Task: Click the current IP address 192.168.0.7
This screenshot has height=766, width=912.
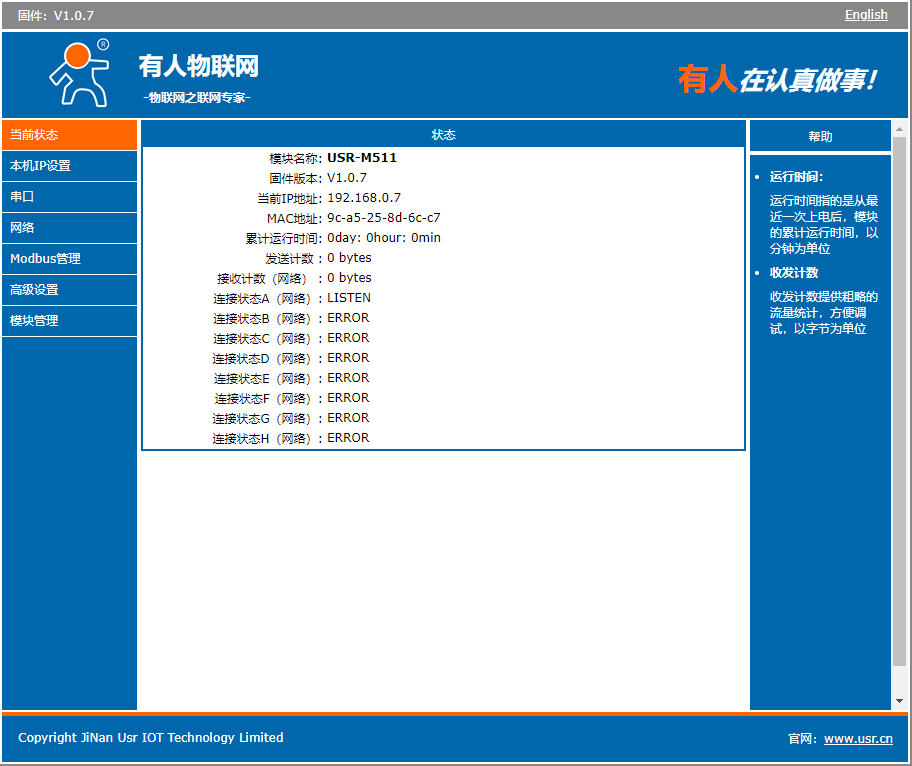Action: 364,198
